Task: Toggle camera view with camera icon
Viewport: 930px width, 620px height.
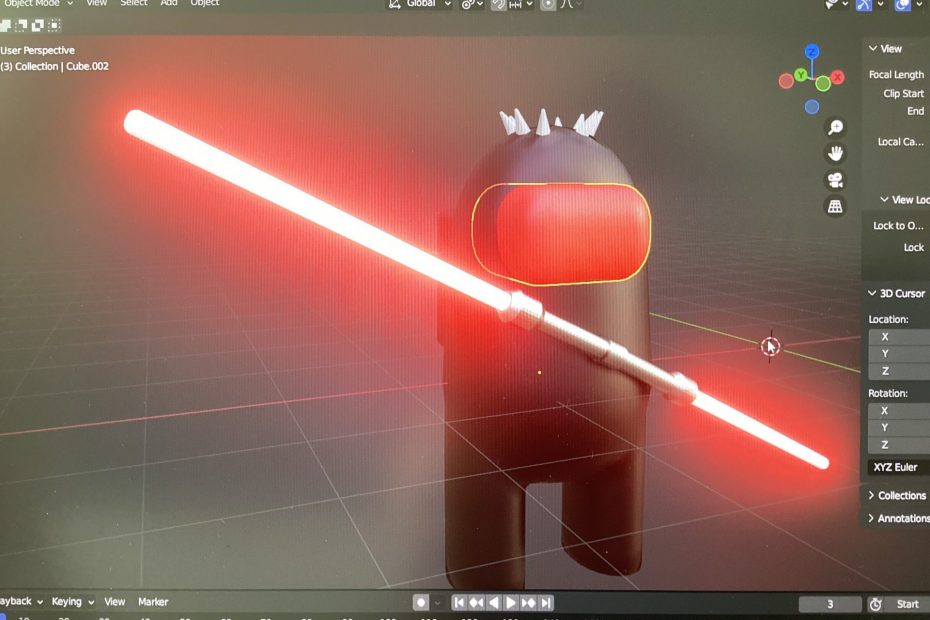Action: point(835,180)
